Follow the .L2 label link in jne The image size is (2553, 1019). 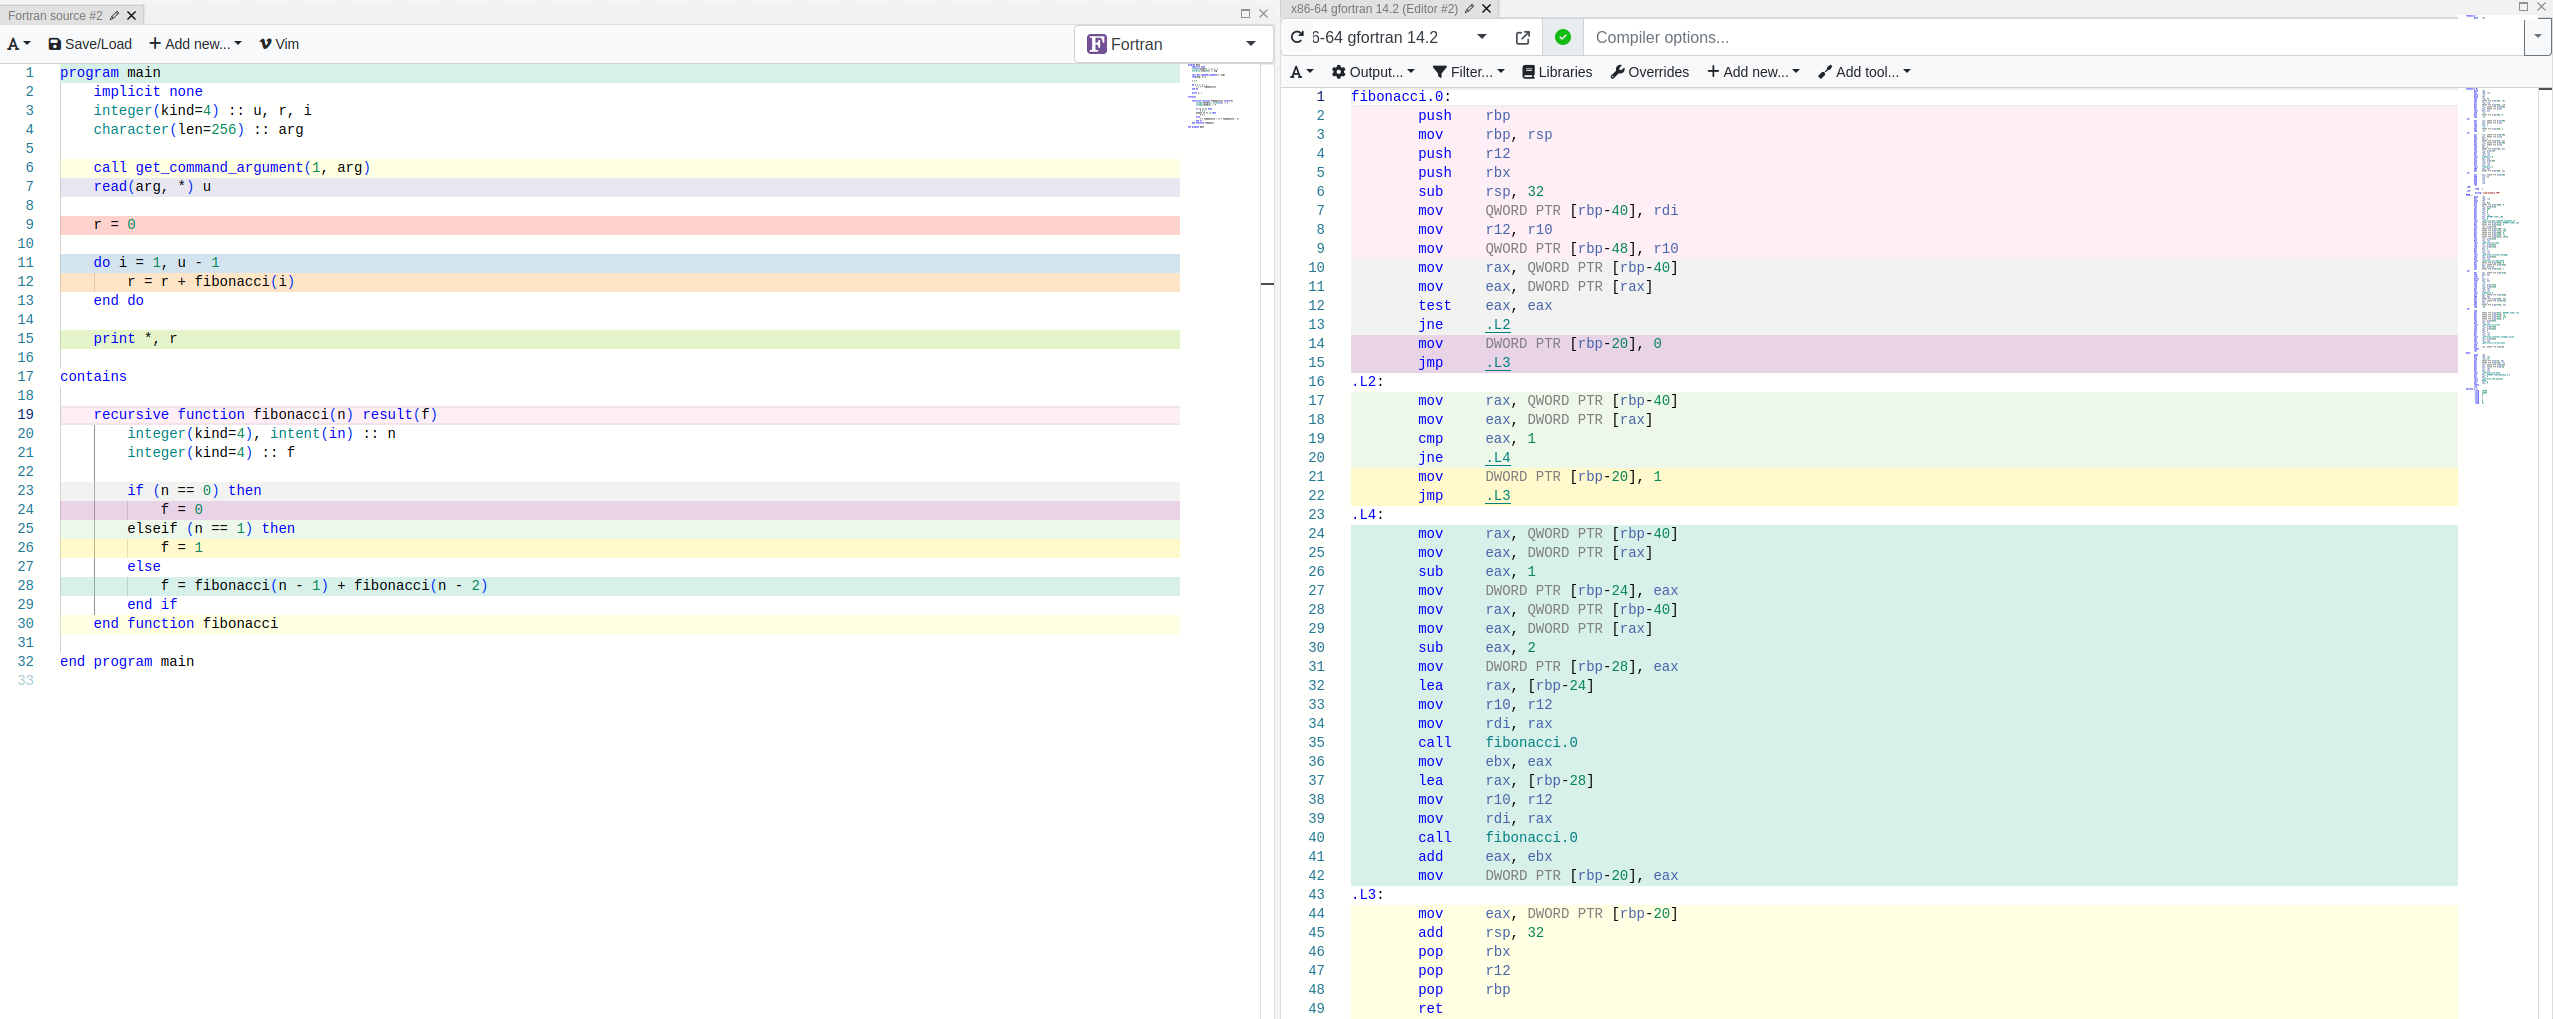click(x=1497, y=325)
